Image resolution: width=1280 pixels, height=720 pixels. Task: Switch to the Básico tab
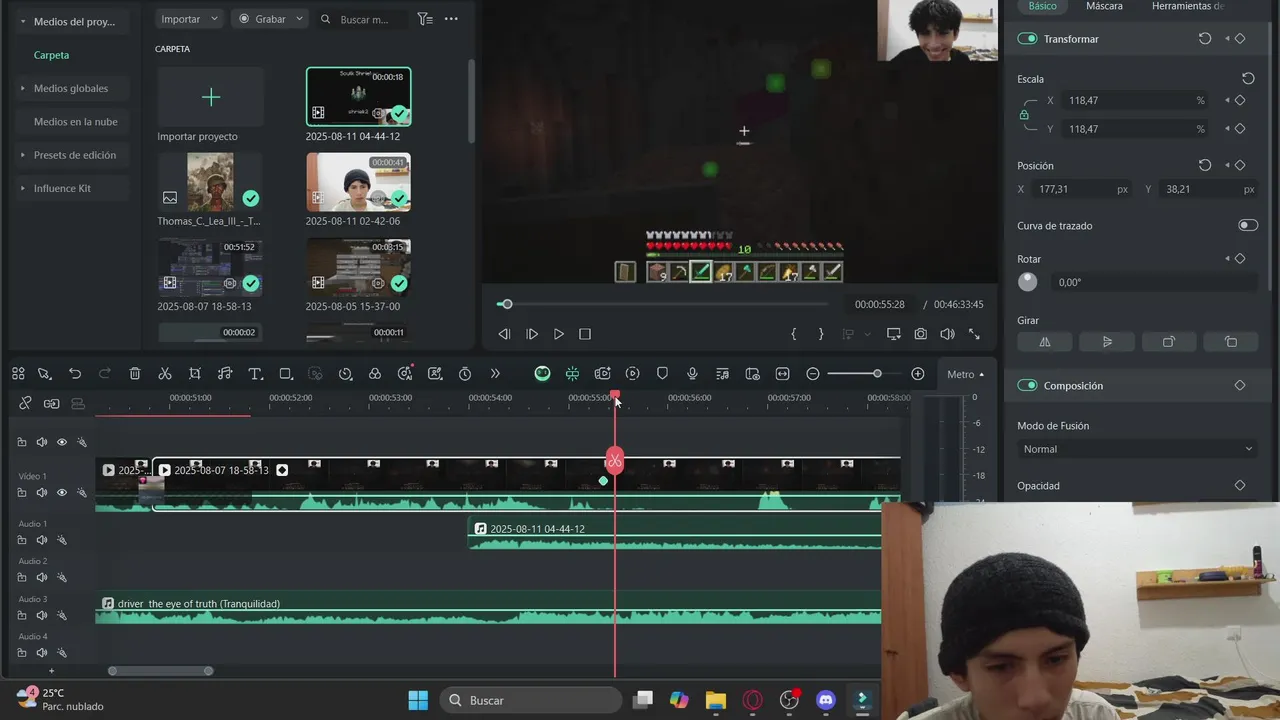click(x=1042, y=6)
